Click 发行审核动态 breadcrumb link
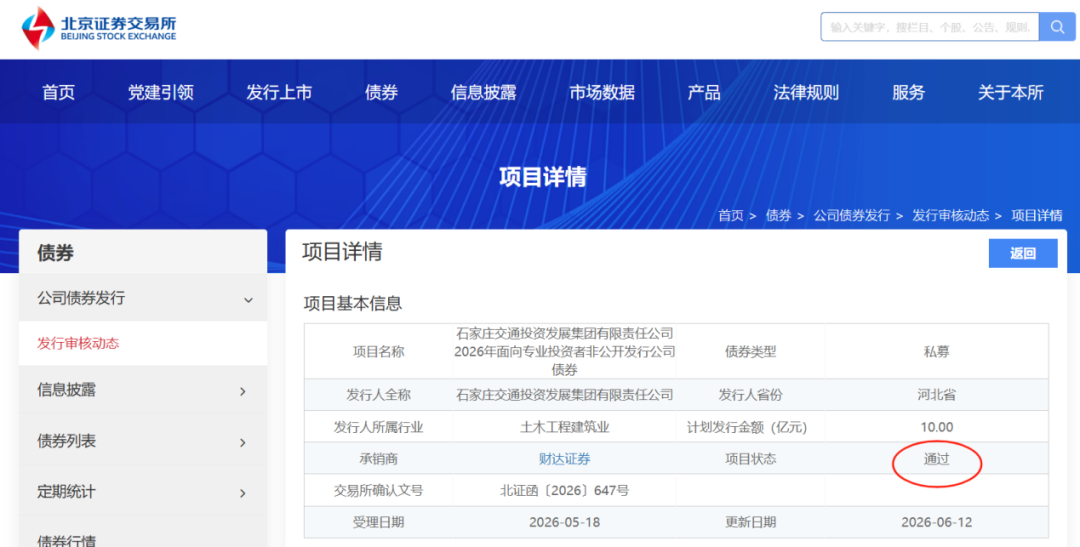1080x547 pixels. (951, 216)
